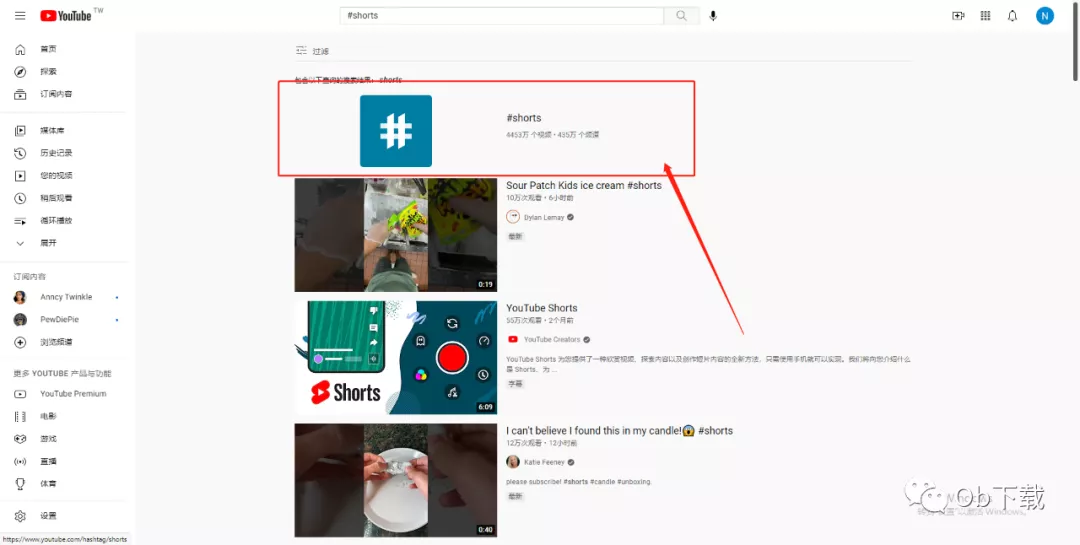Click the search magnifier button

[681, 15]
